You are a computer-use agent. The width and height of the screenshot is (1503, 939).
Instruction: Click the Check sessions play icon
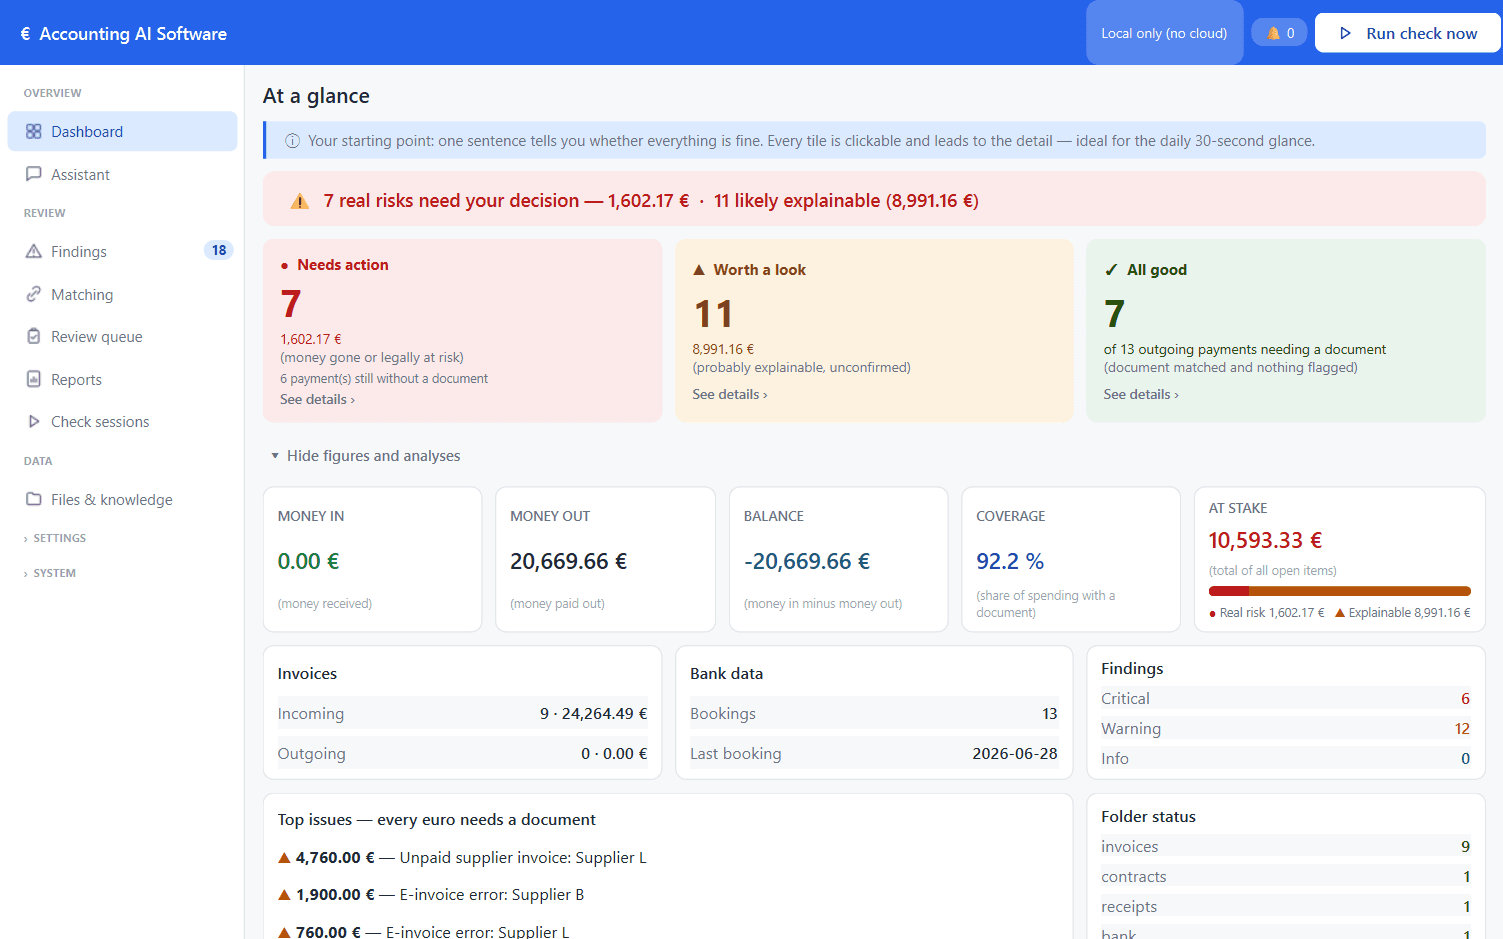click(x=34, y=422)
